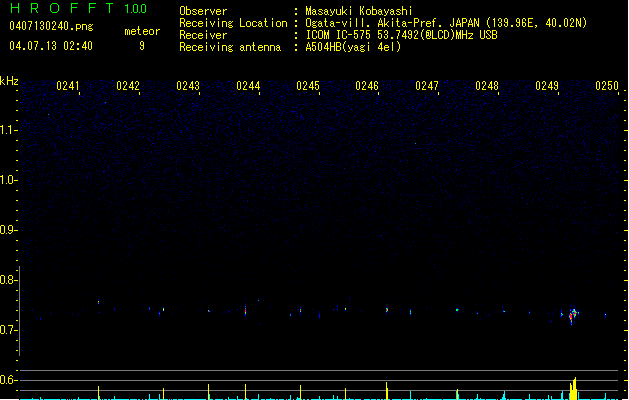
Task: Click the 1.1 kHz axis label
Action: pyautogui.click(x=8, y=130)
